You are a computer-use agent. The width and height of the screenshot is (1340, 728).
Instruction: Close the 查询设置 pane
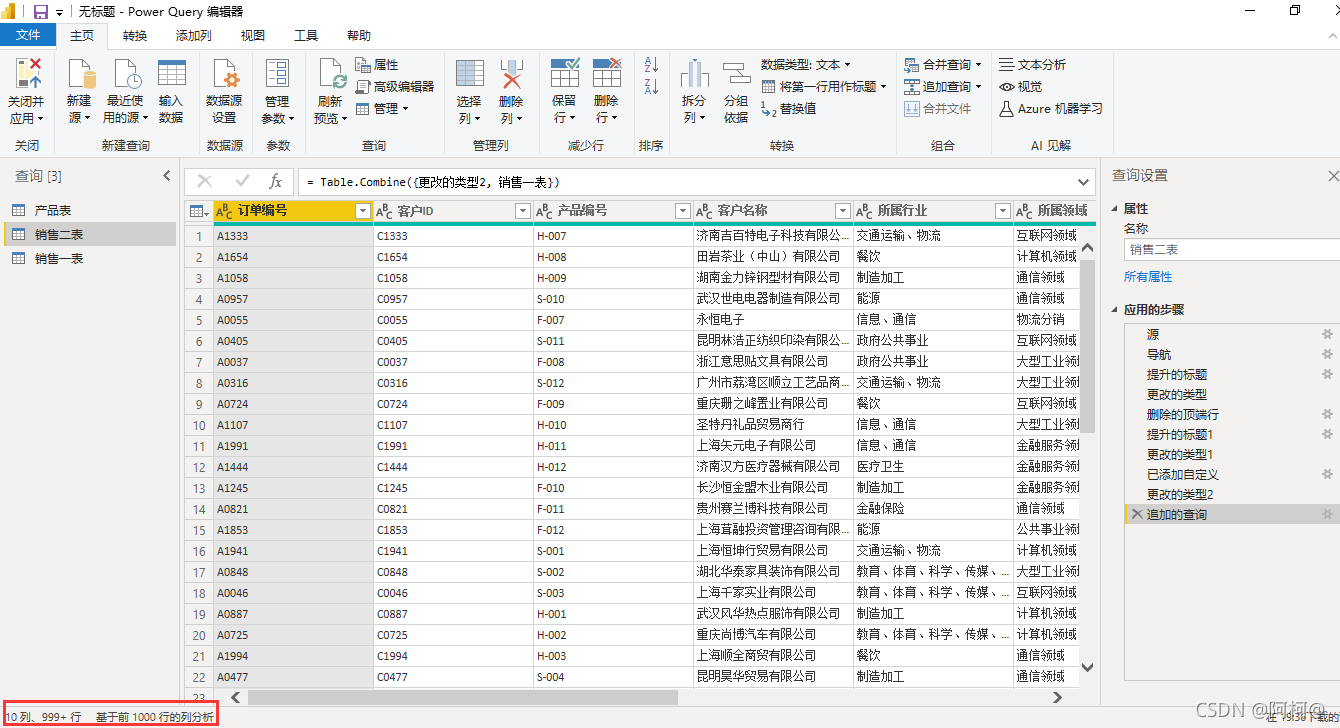pyautogui.click(x=1333, y=176)
